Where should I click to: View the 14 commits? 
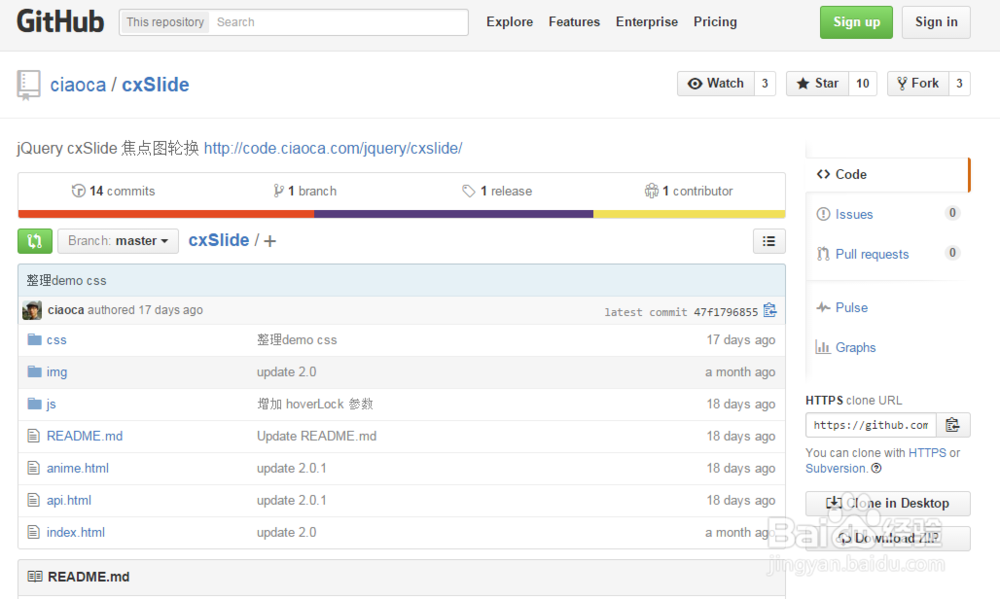114,191
